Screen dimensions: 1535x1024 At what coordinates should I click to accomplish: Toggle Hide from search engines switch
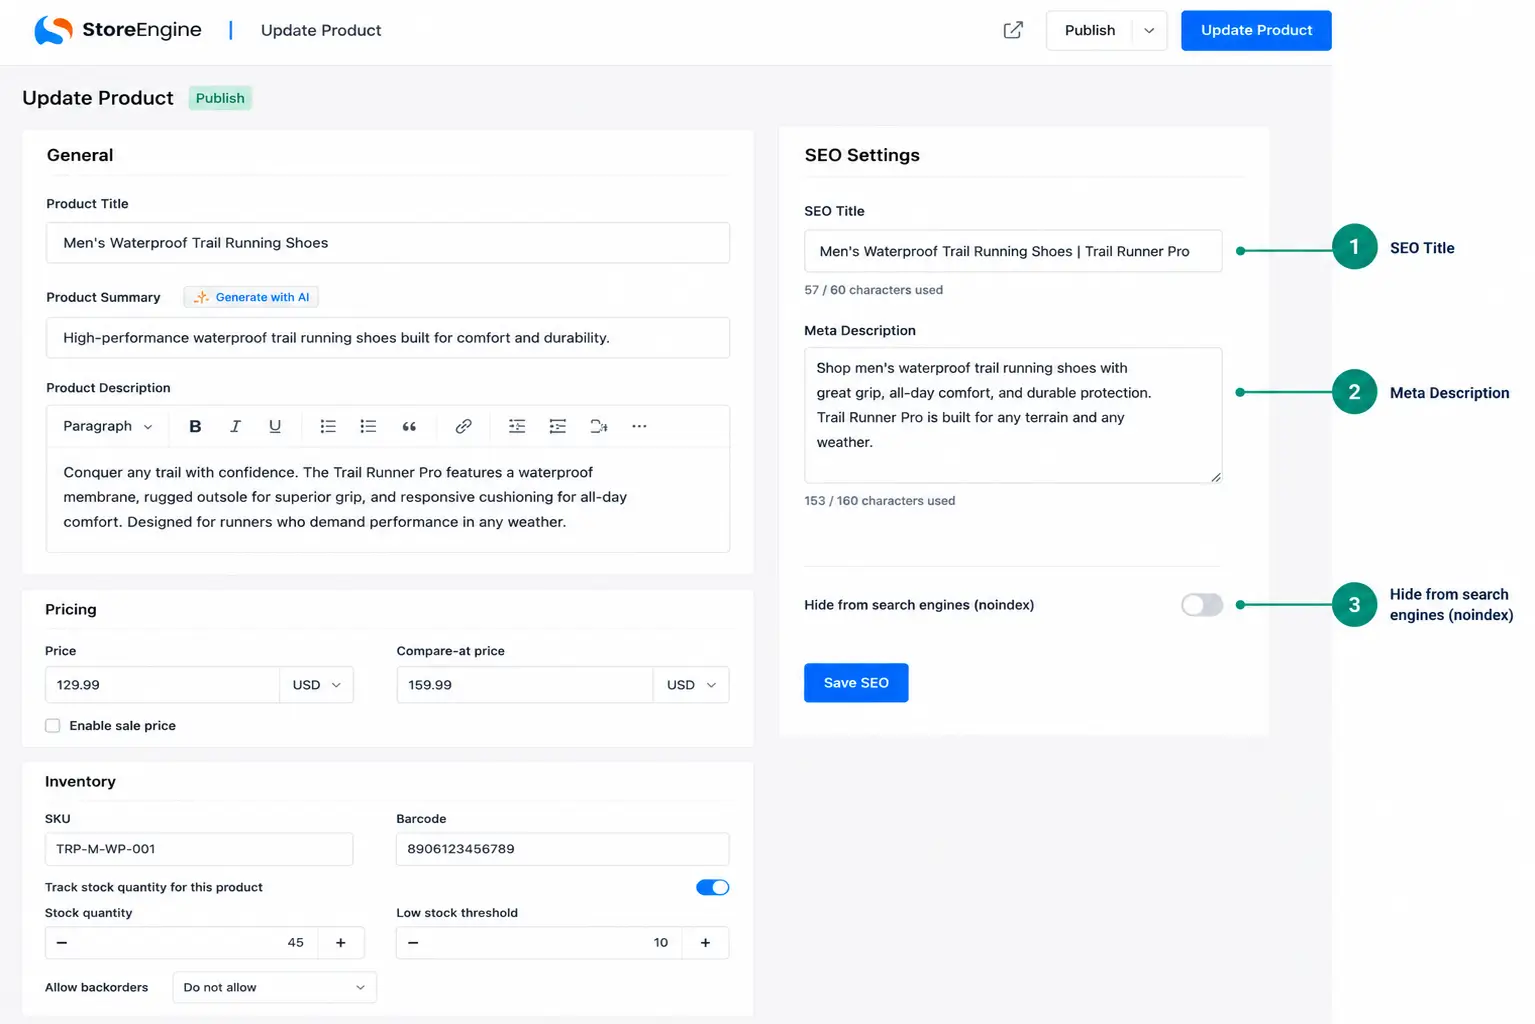(1202, 605)
